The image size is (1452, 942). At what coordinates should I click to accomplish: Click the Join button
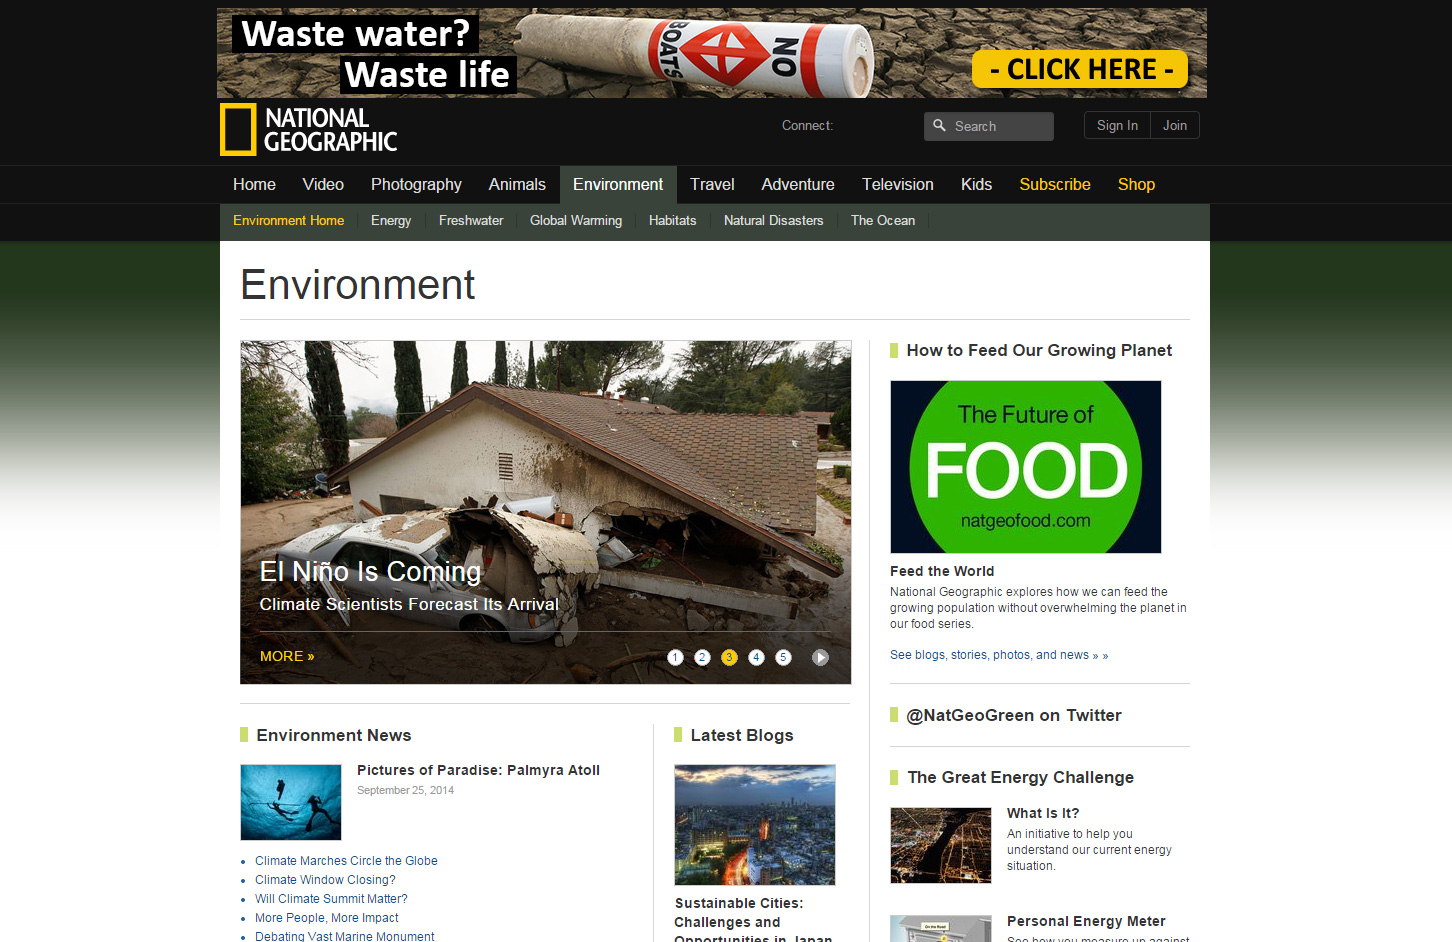(1175, 125)
